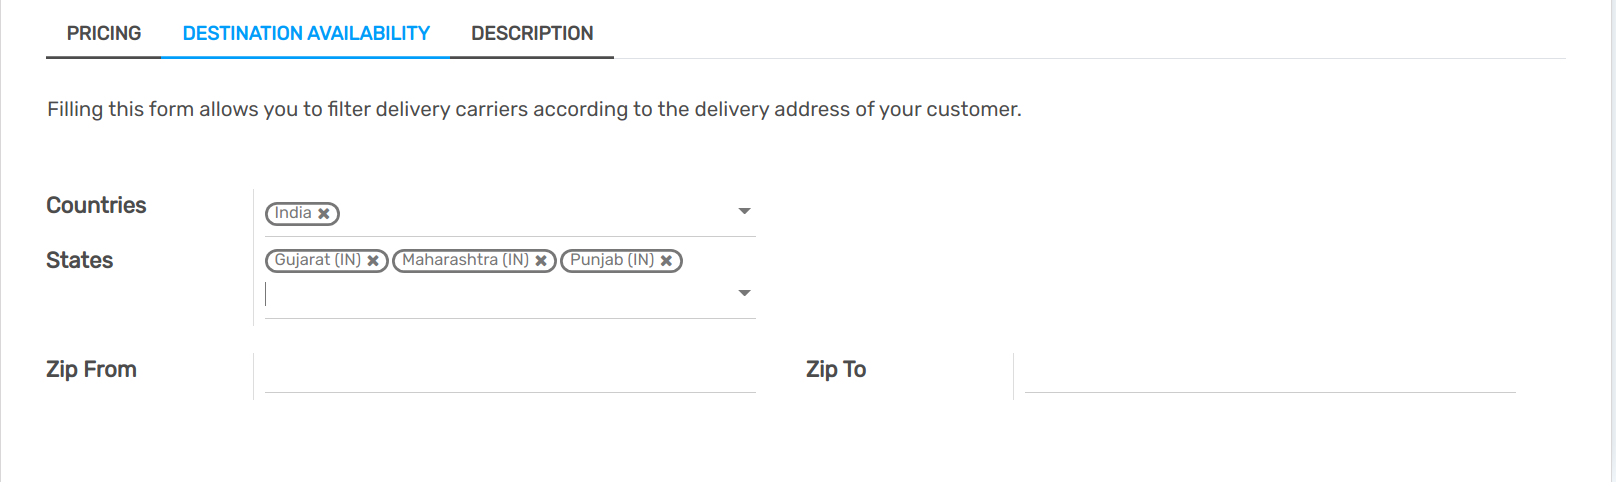Open the Description tab
The height and width of the screenshot is (482, 1616).
[x=532, y=34]
